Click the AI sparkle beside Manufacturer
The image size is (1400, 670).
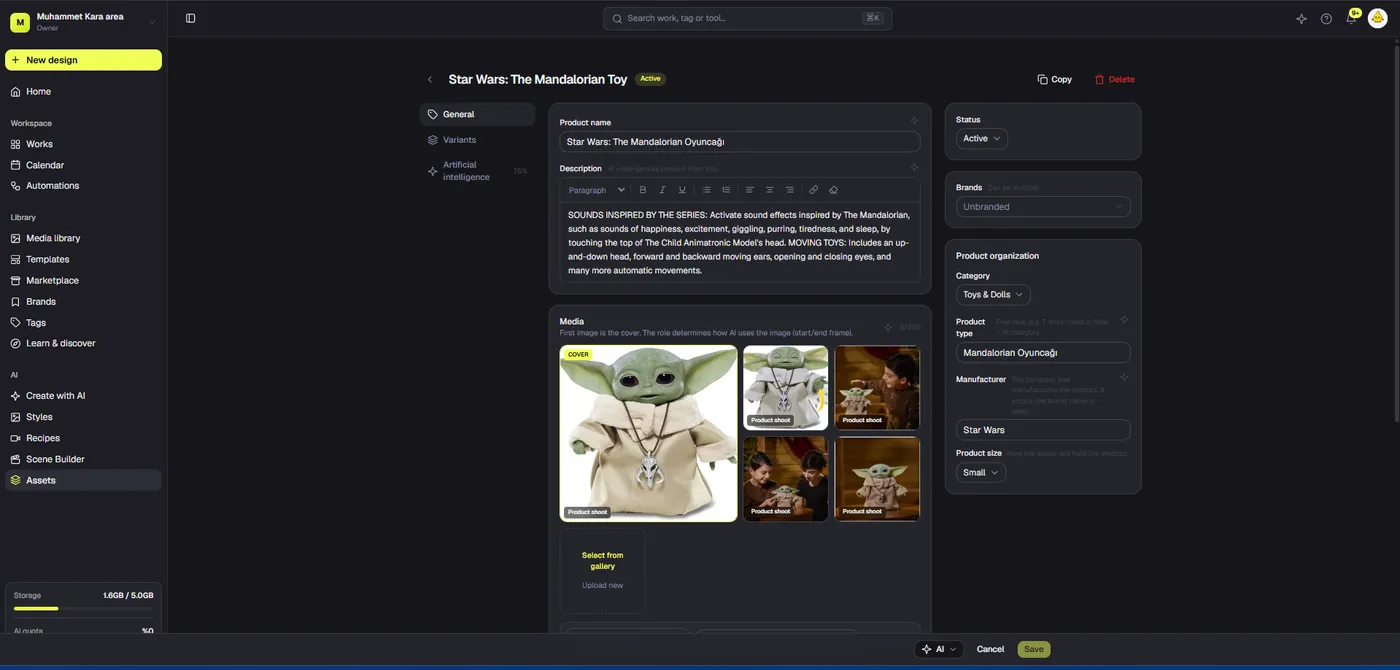click(1124, 378)
